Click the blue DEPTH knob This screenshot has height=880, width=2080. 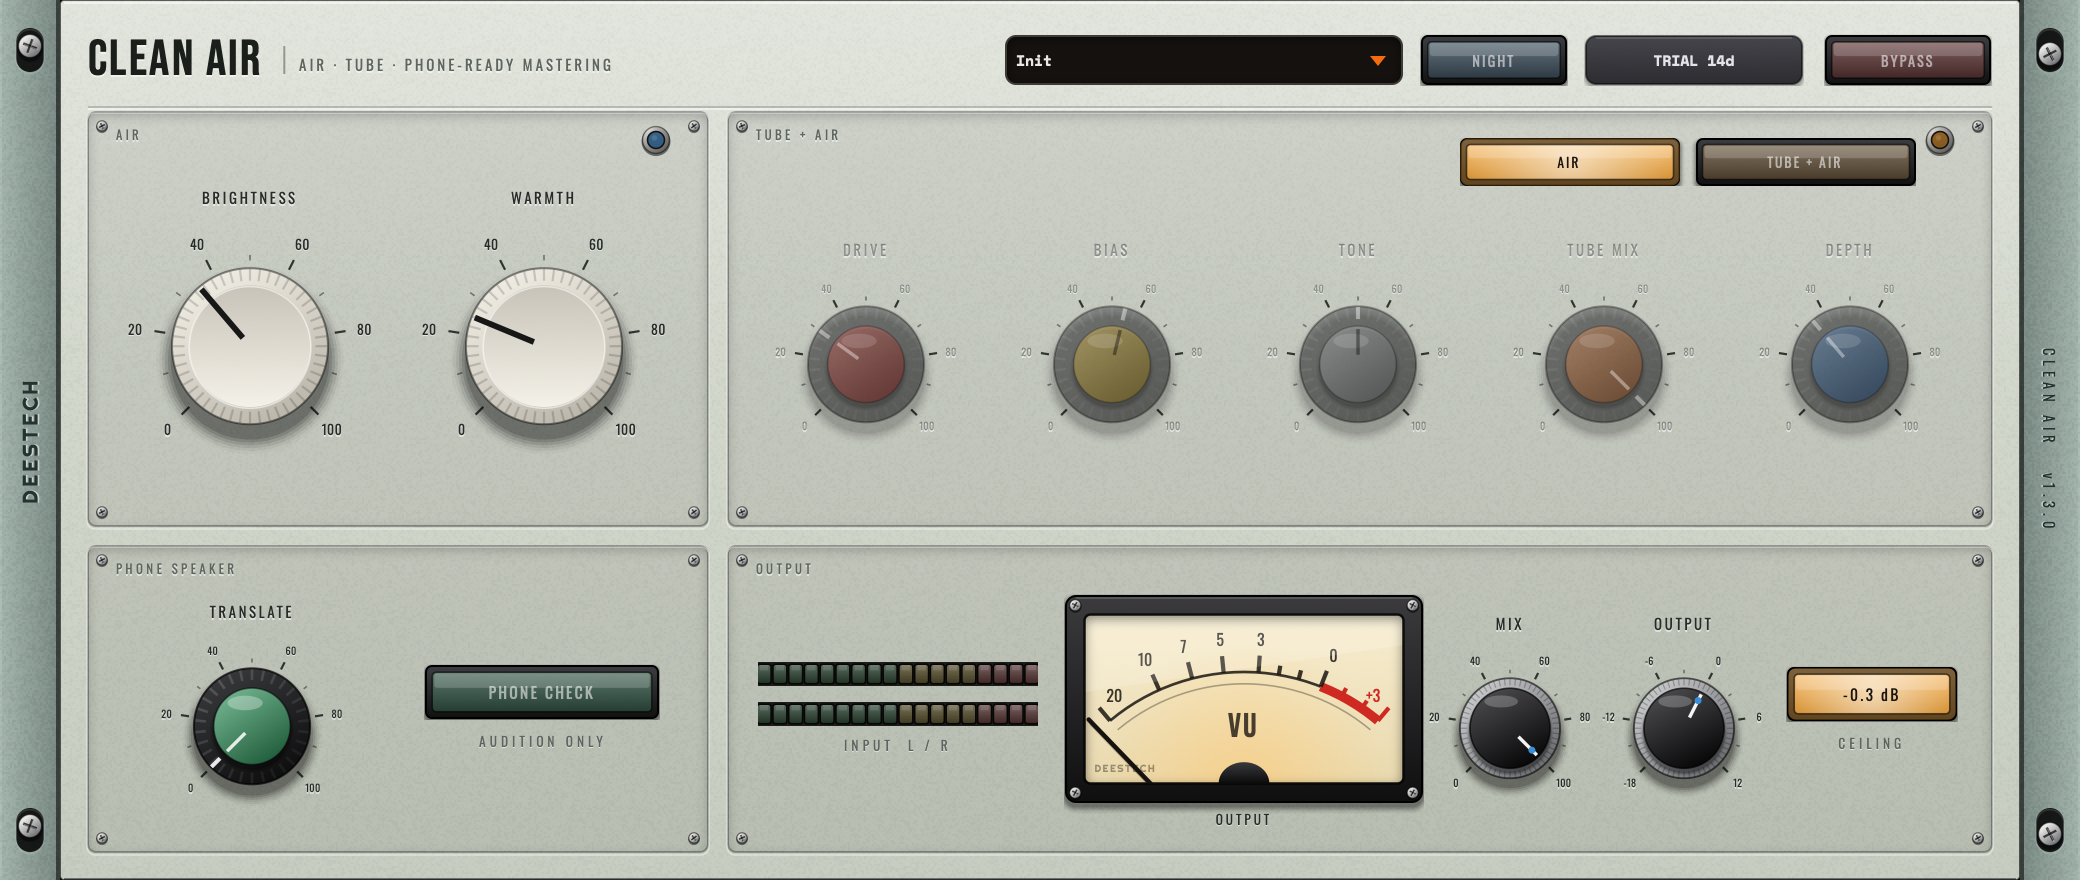point(1850,364)
